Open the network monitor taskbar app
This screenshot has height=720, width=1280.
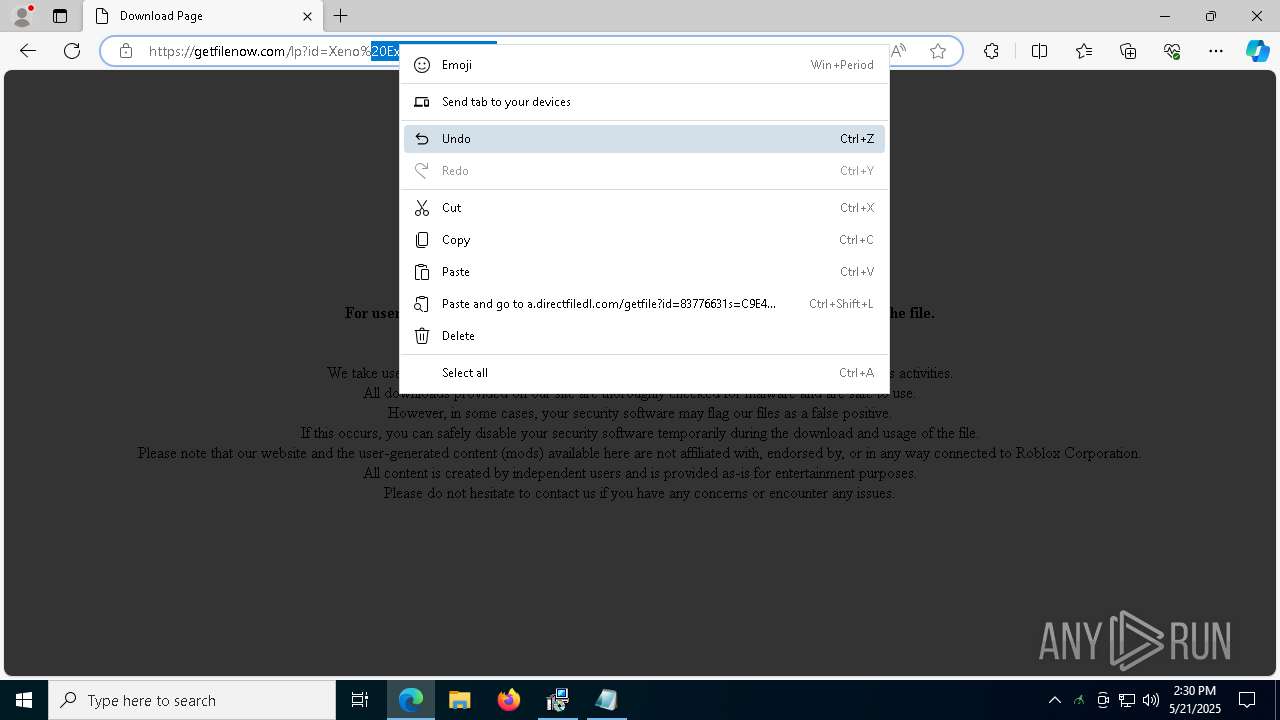pos(557,700)
